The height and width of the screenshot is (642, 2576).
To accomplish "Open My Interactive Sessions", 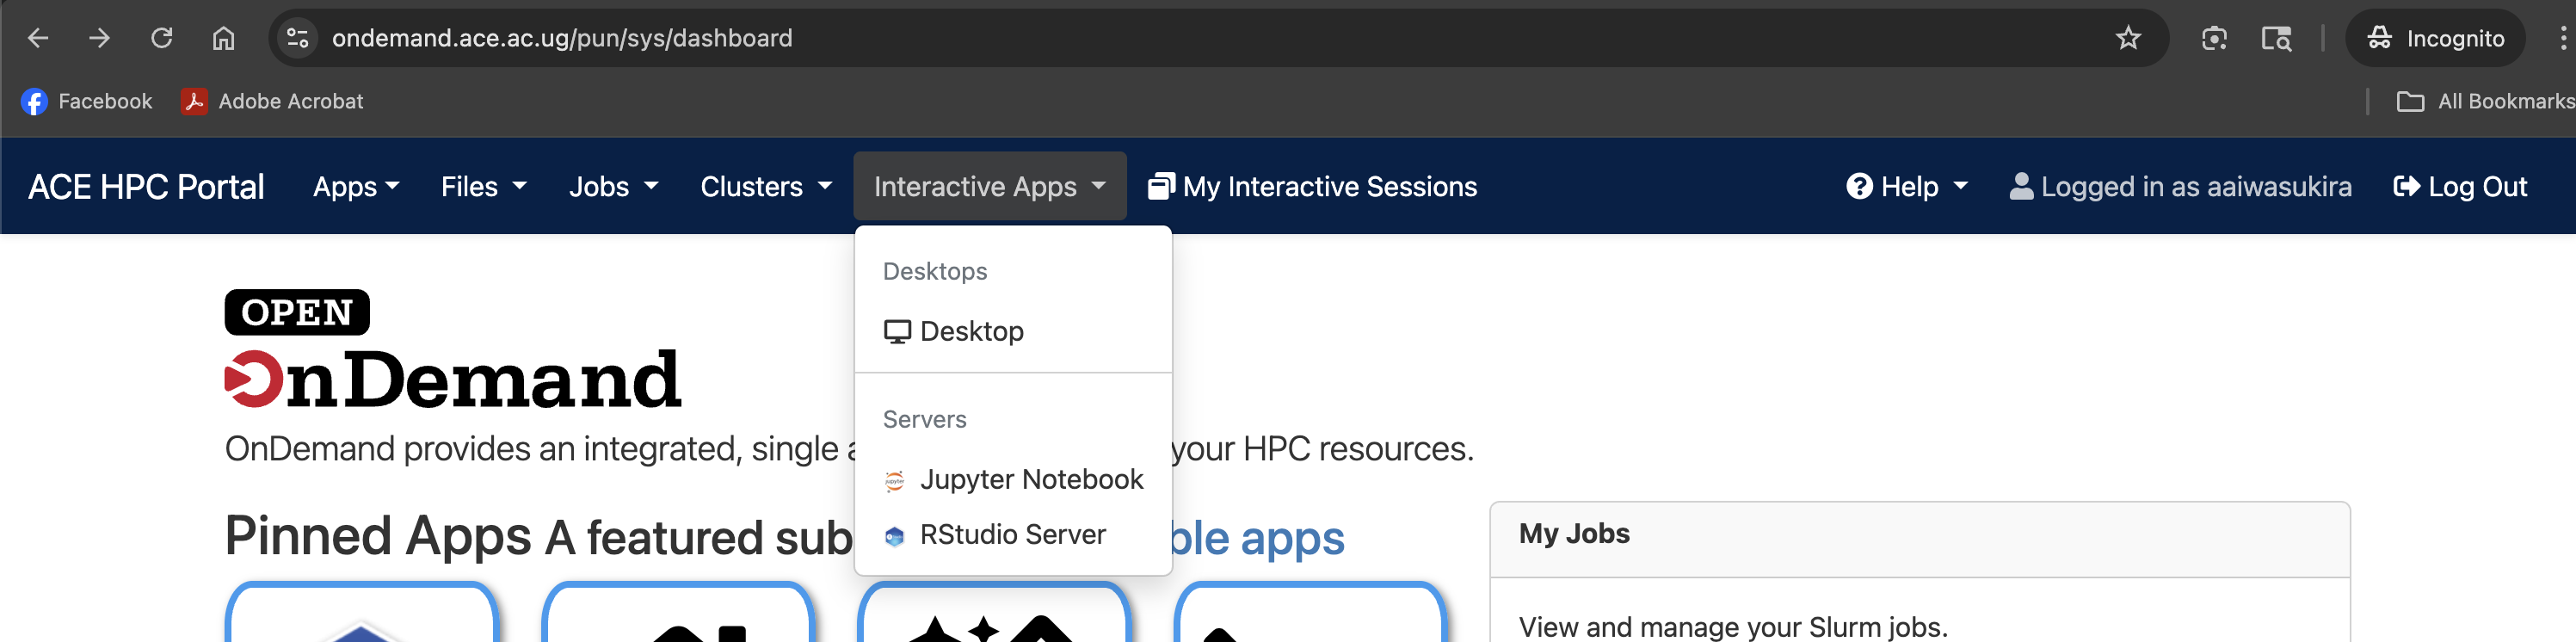I will [x=1312, y=187].
